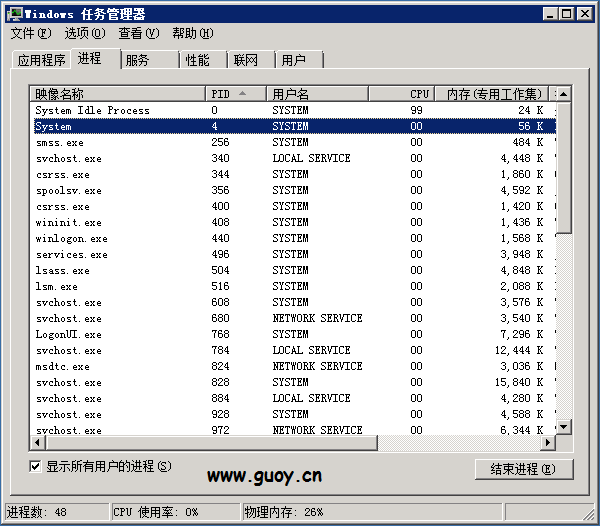
Task: Select svchost.exe with PID 928
Action: tap(293, 414)
